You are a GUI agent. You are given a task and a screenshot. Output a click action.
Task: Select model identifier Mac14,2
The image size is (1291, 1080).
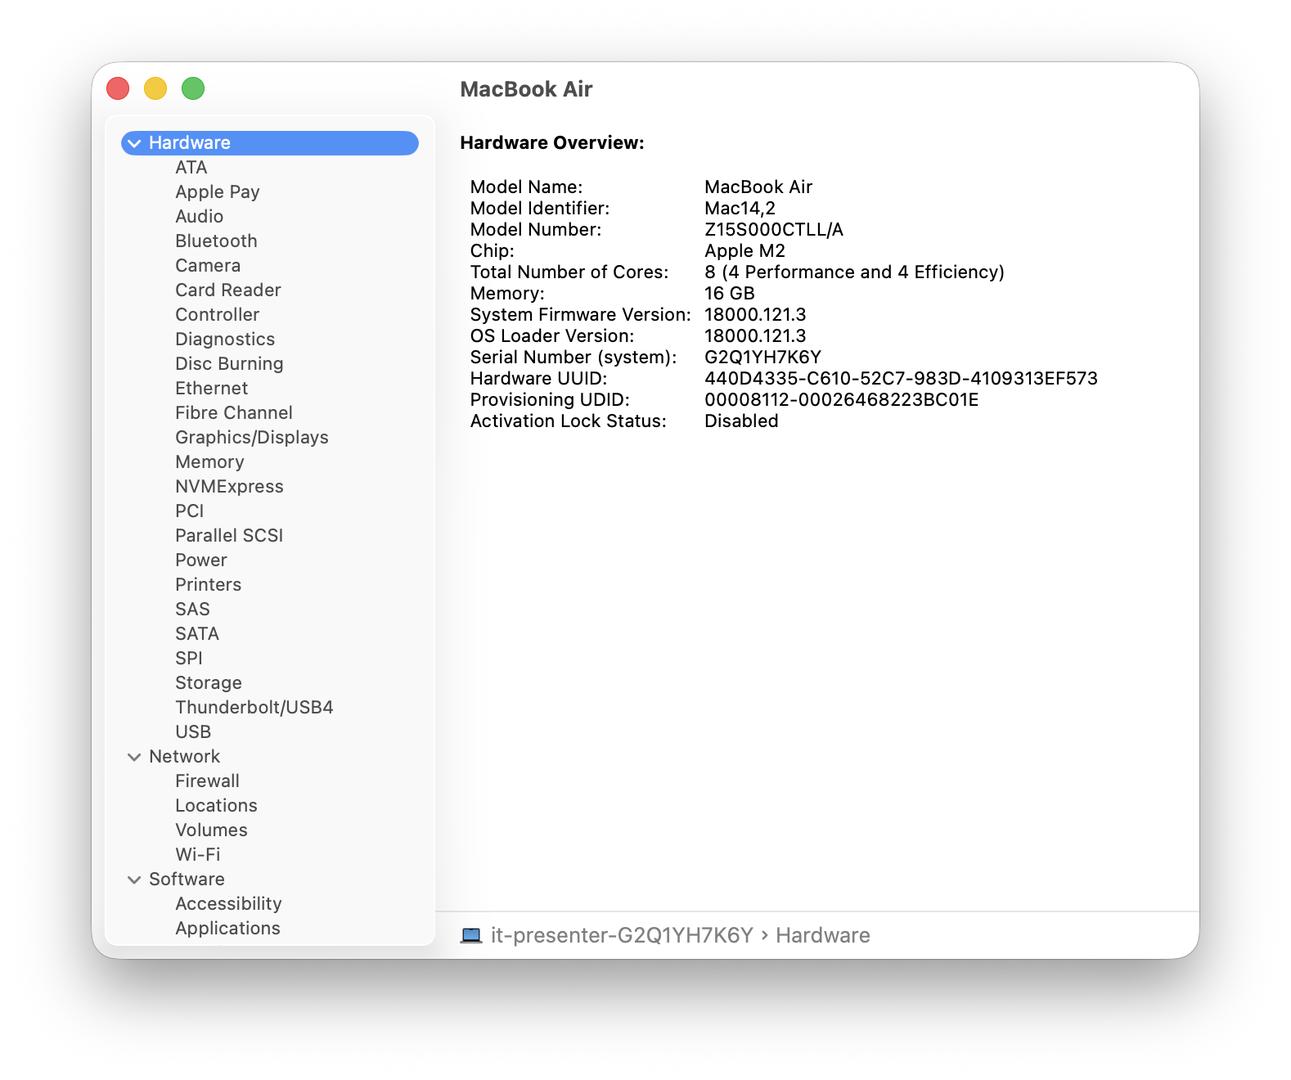click(740, 208)
